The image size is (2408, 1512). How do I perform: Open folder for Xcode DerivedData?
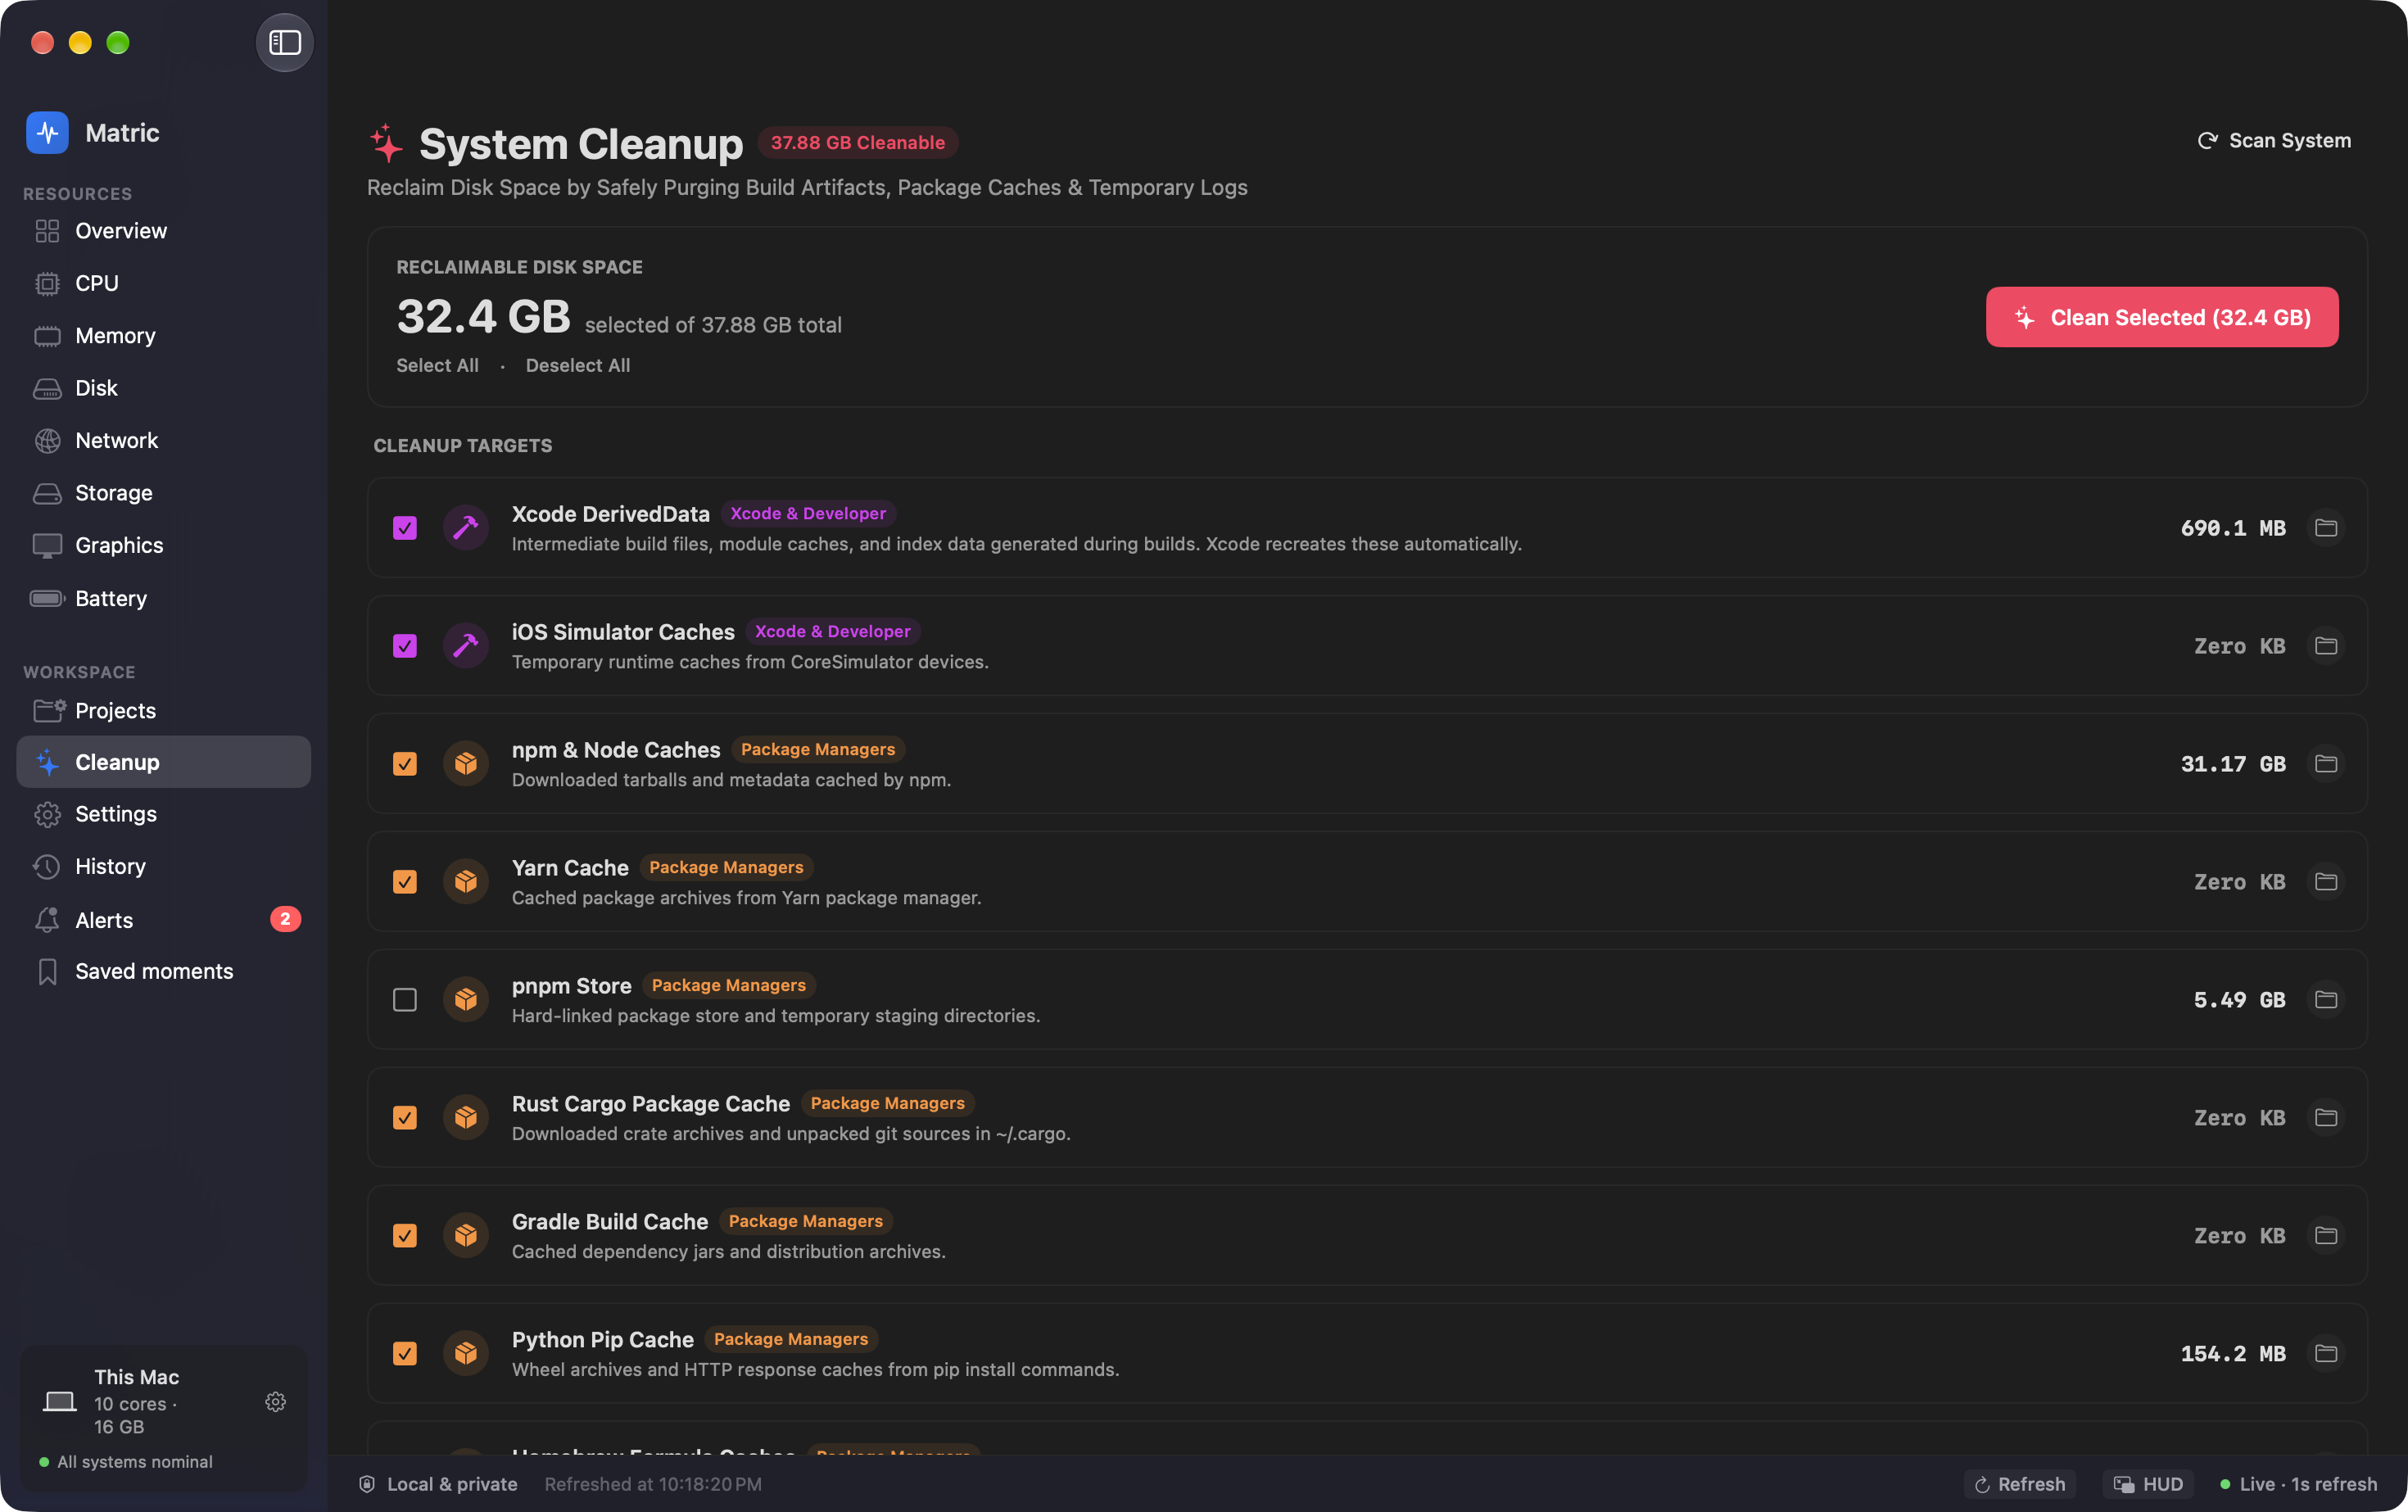tap(2326, 528)
